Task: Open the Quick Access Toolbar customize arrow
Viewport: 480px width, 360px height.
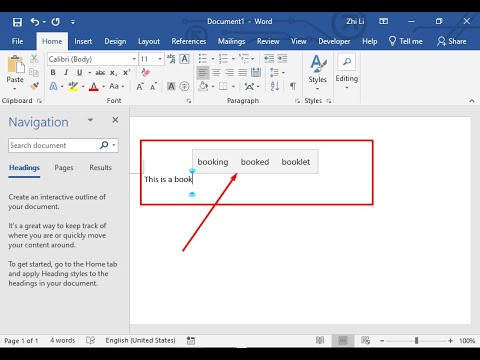Action: [x=73, y=22]
